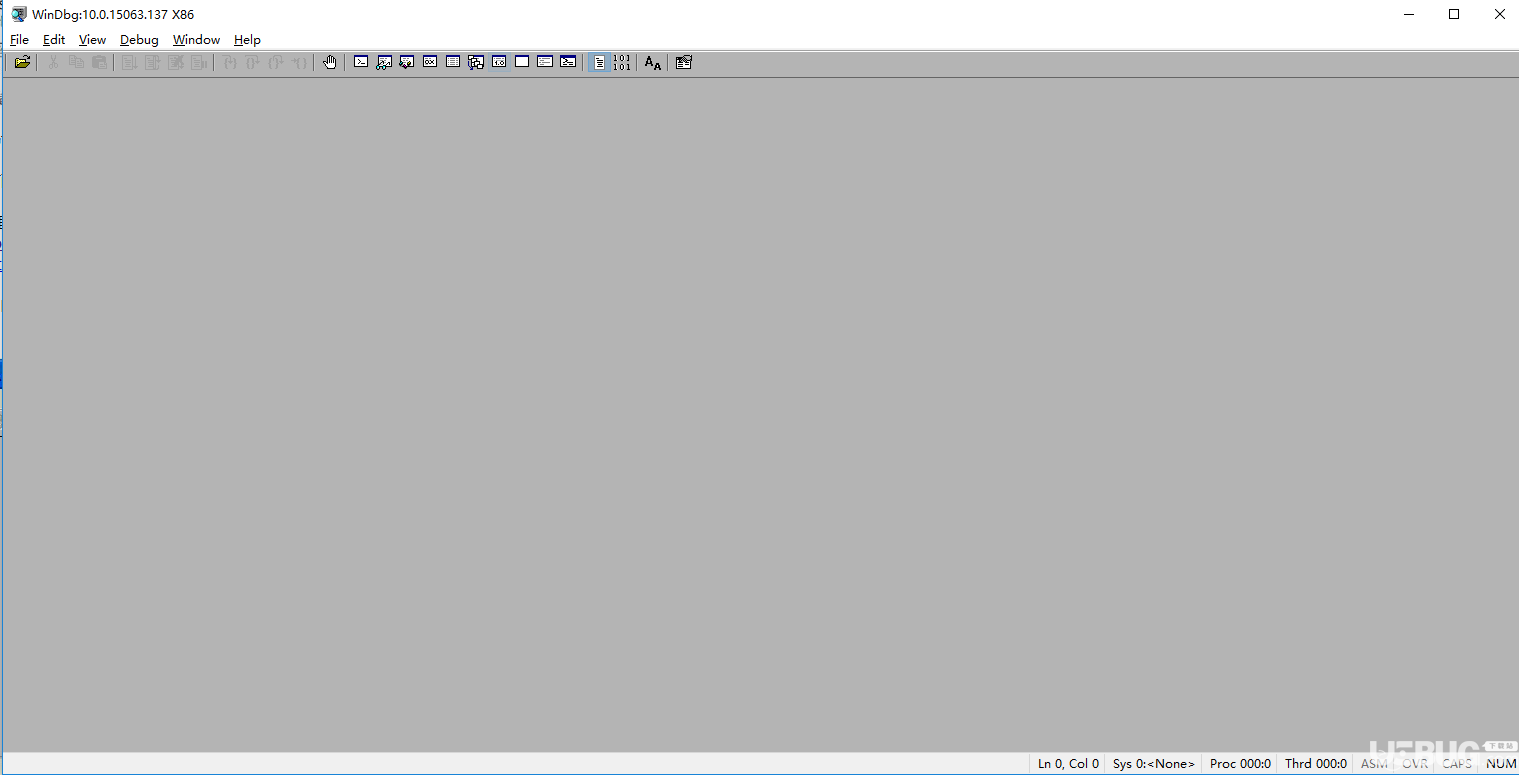
Task: Open the Command Browser window icon
Action: click(568, 62)
